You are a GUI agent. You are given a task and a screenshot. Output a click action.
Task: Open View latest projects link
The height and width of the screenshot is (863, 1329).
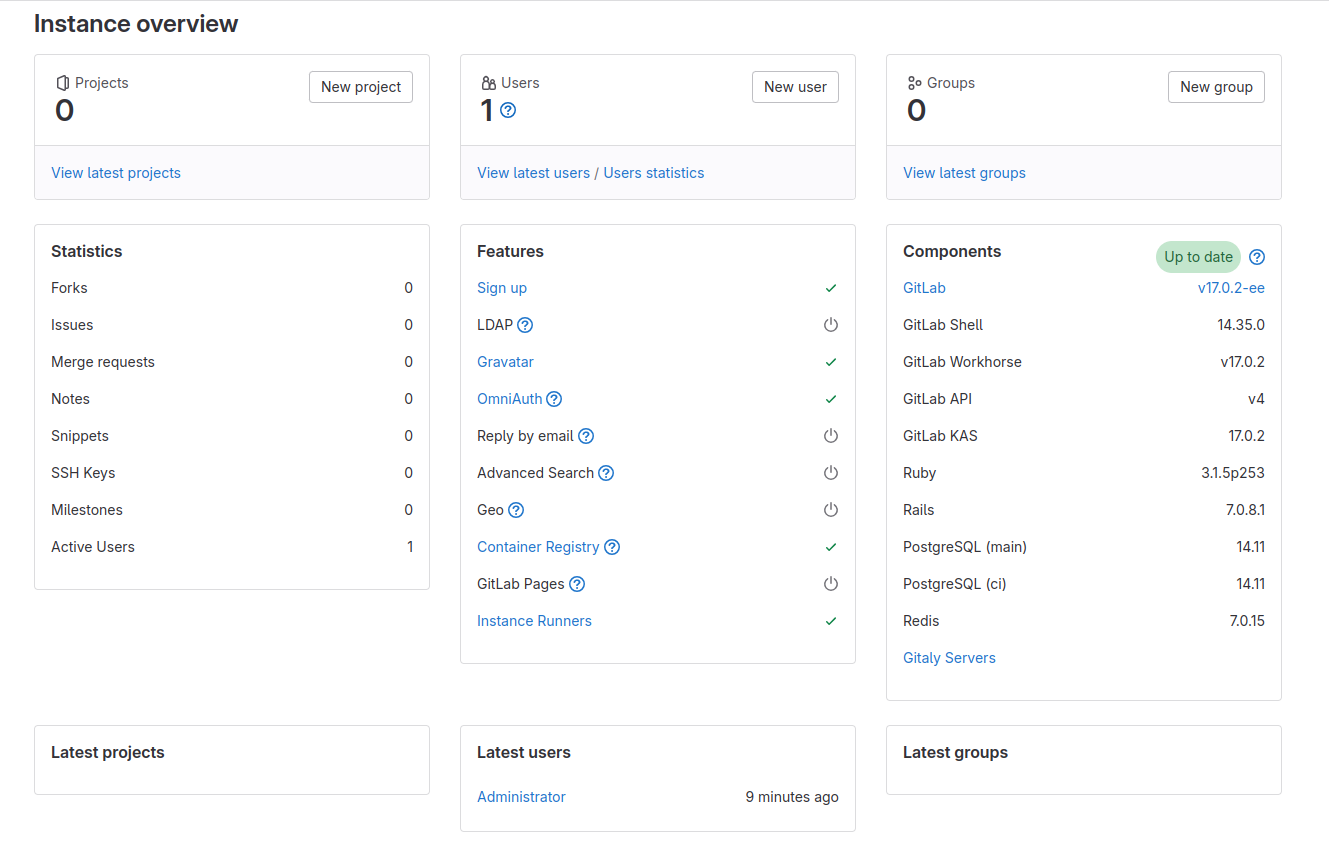coord(116,173)
